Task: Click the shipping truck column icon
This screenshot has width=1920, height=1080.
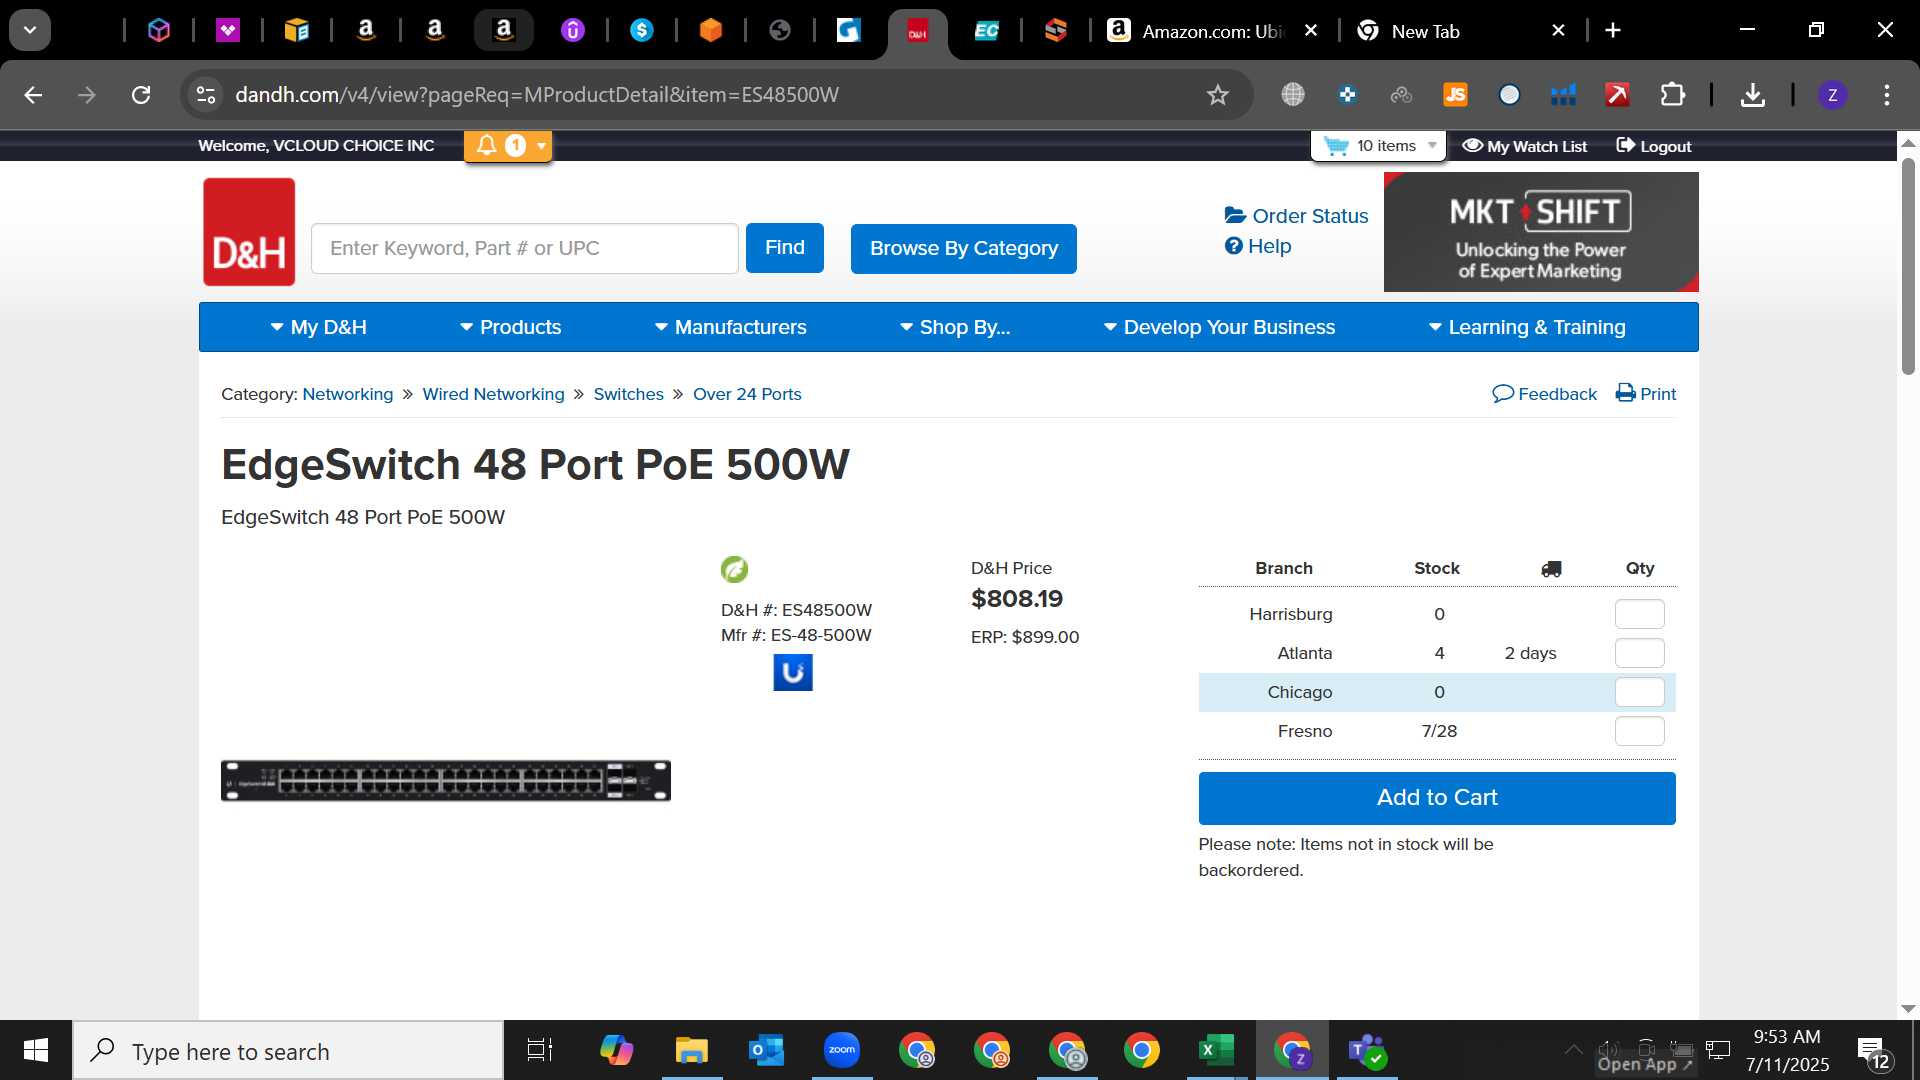Action: tap(1551, 569)
